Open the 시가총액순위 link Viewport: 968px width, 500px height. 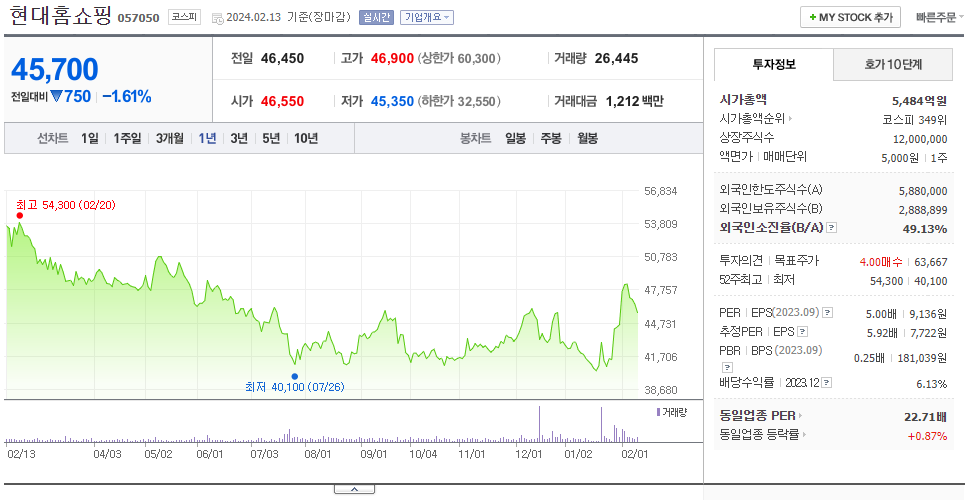pos(756,119)
